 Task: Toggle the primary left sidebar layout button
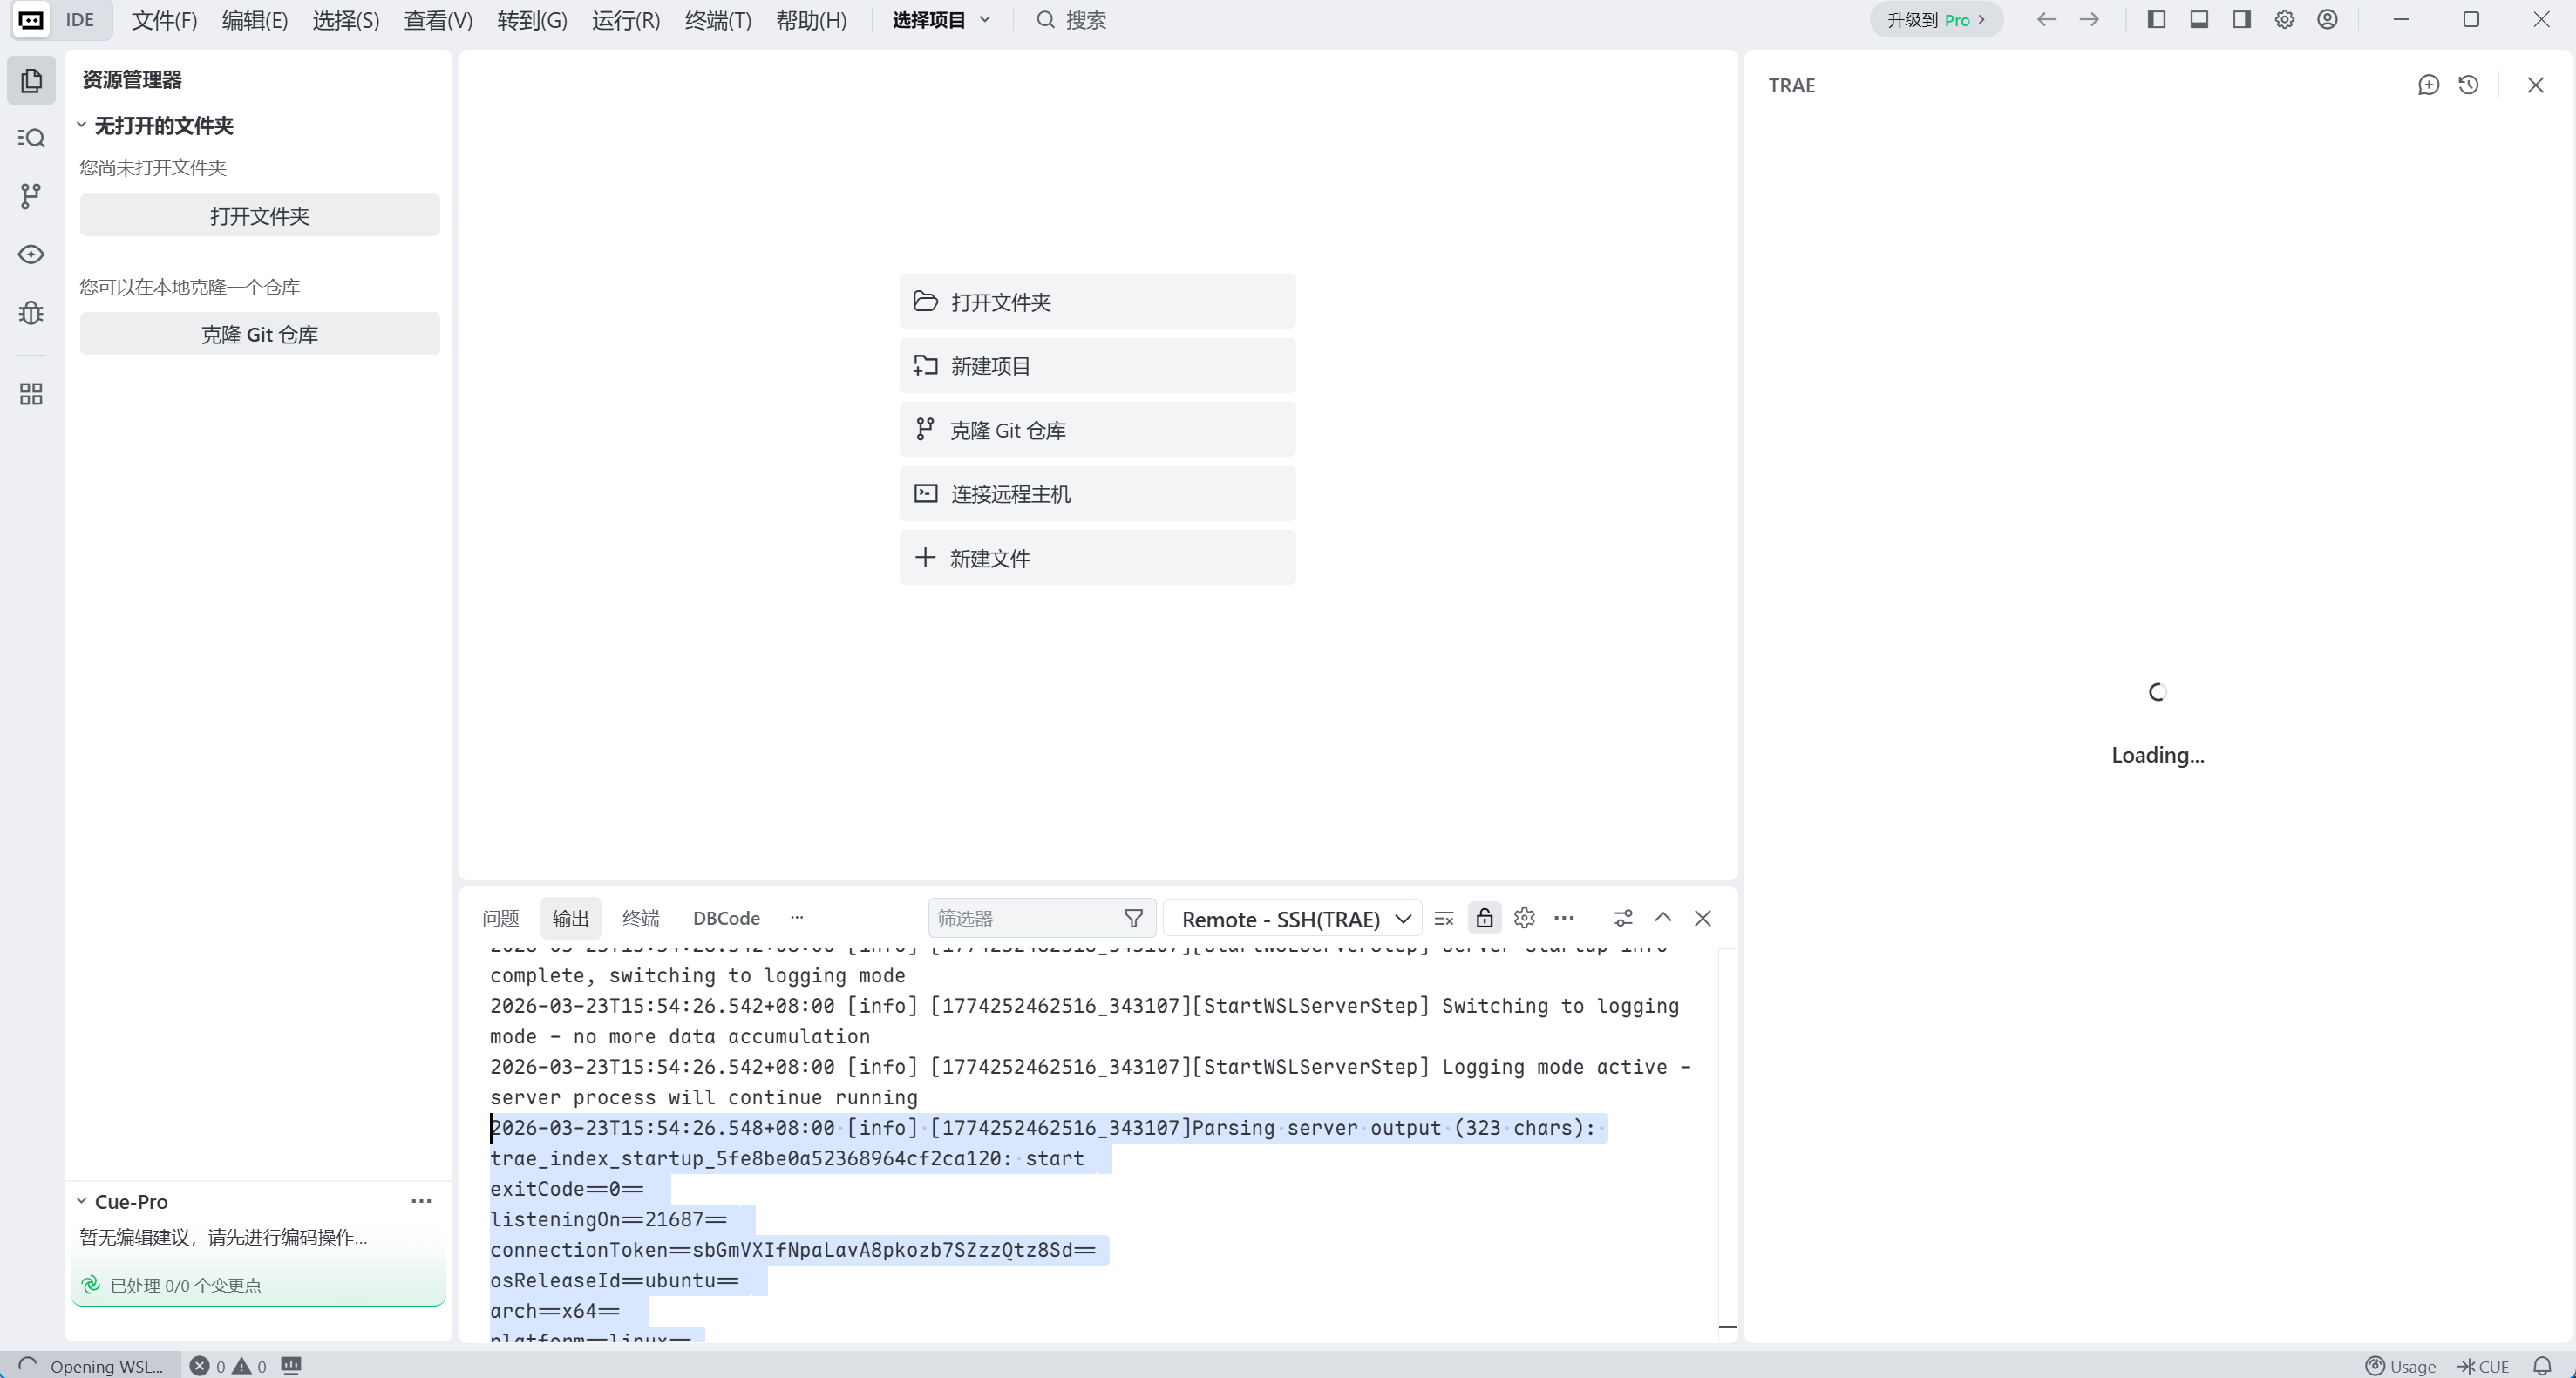2156,20
